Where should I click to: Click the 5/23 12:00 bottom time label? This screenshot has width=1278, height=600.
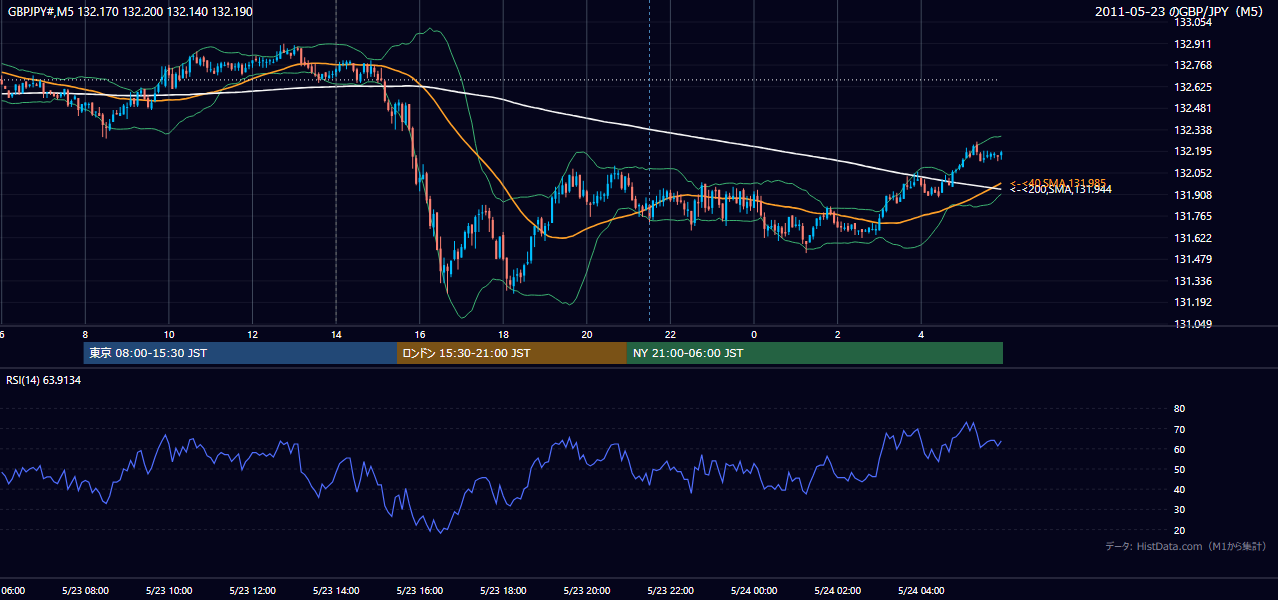pyautogui.click(x=252, y=590)
